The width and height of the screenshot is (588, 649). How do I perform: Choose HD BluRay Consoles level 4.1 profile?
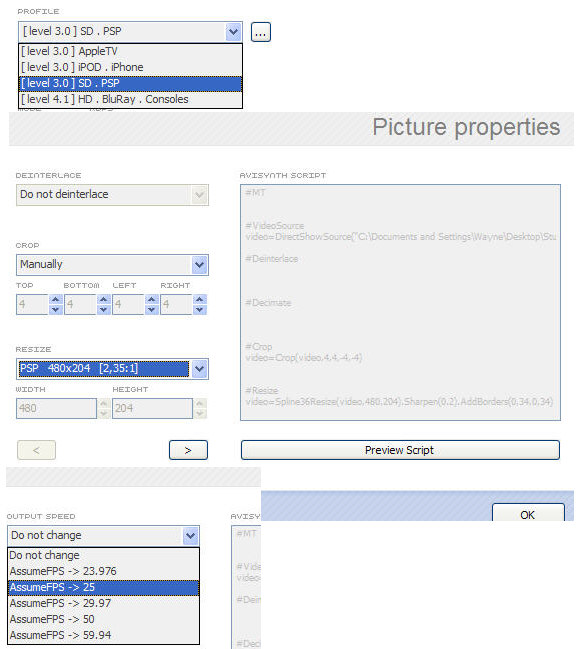pyautogui.click(x=130, y=99)
